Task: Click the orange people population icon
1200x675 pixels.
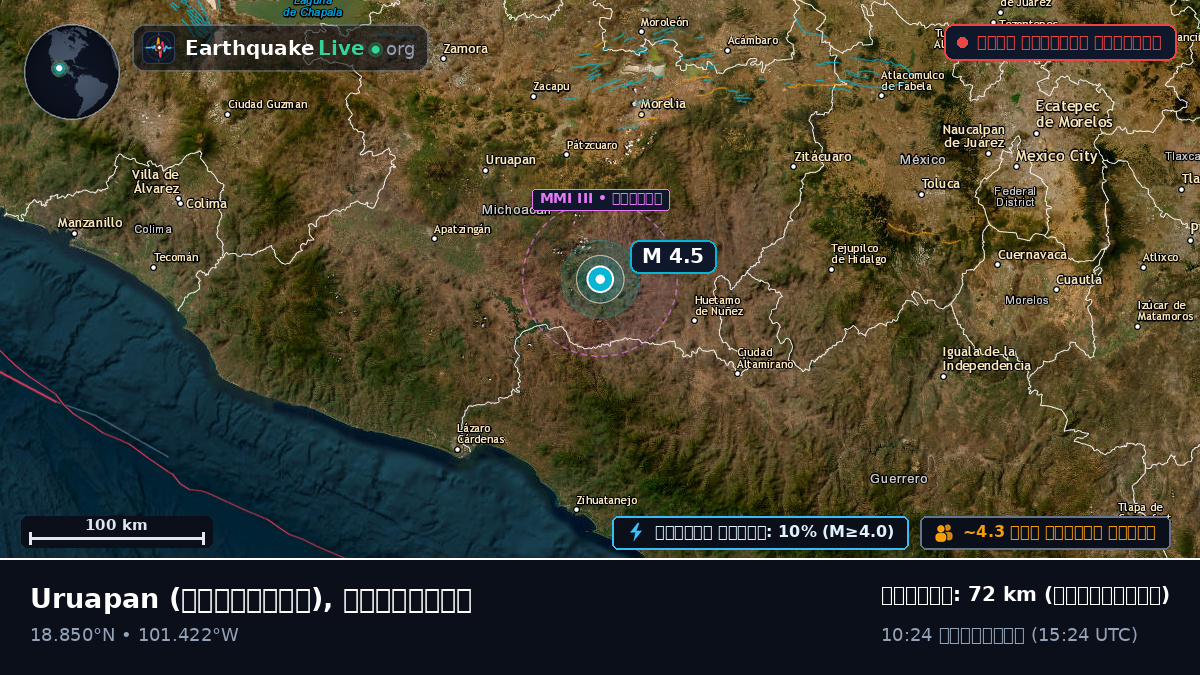Action: tap(944, 533)
